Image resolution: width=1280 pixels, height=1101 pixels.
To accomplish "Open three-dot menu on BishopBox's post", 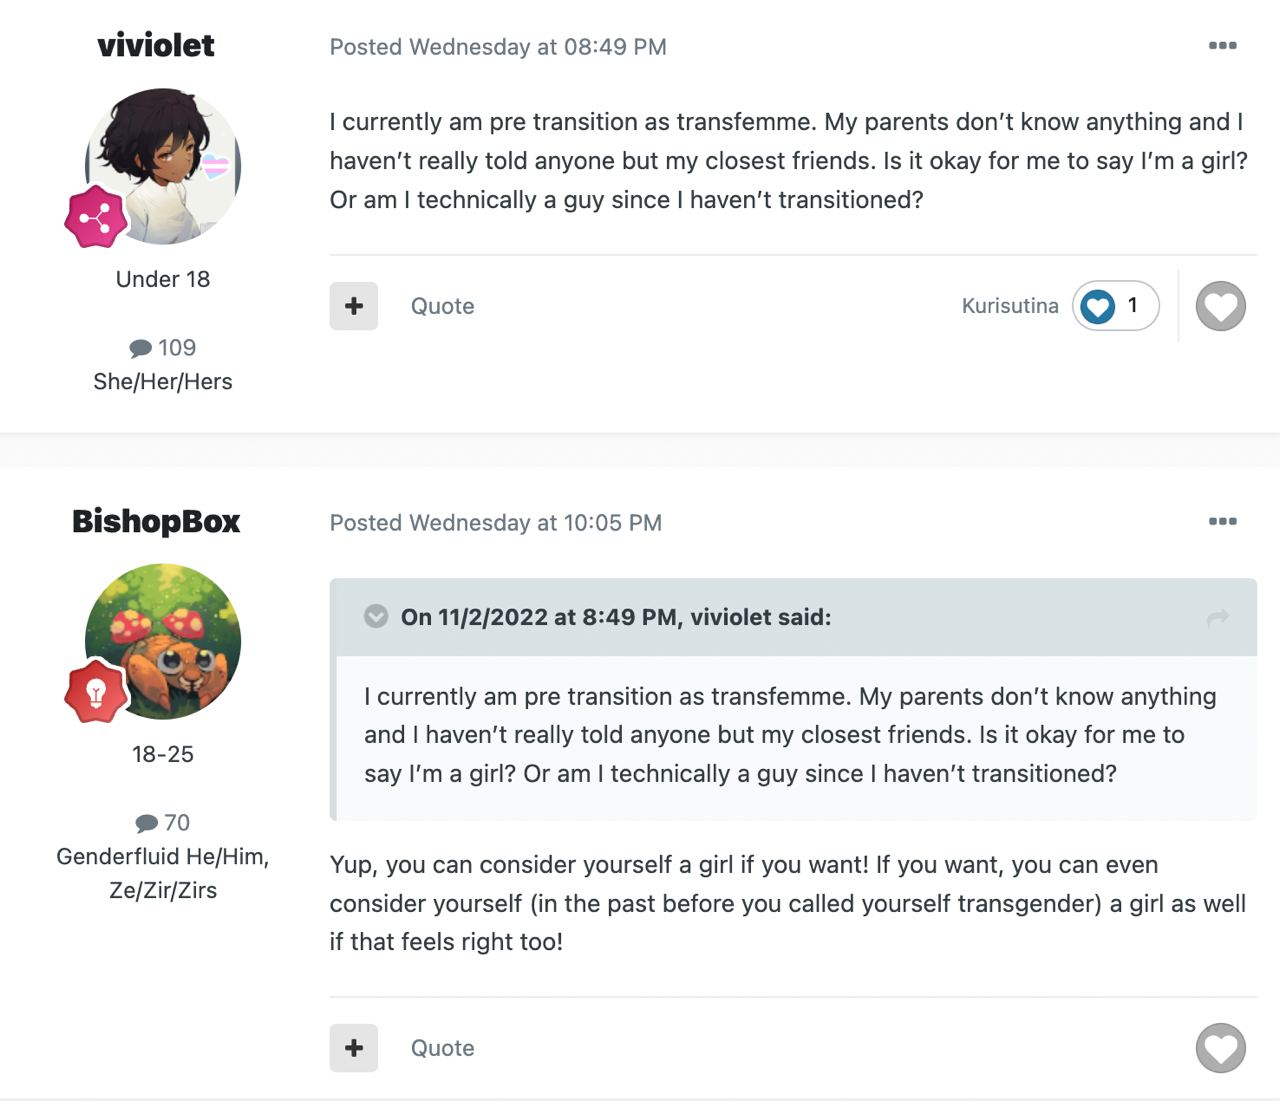I will point(1222,522).
